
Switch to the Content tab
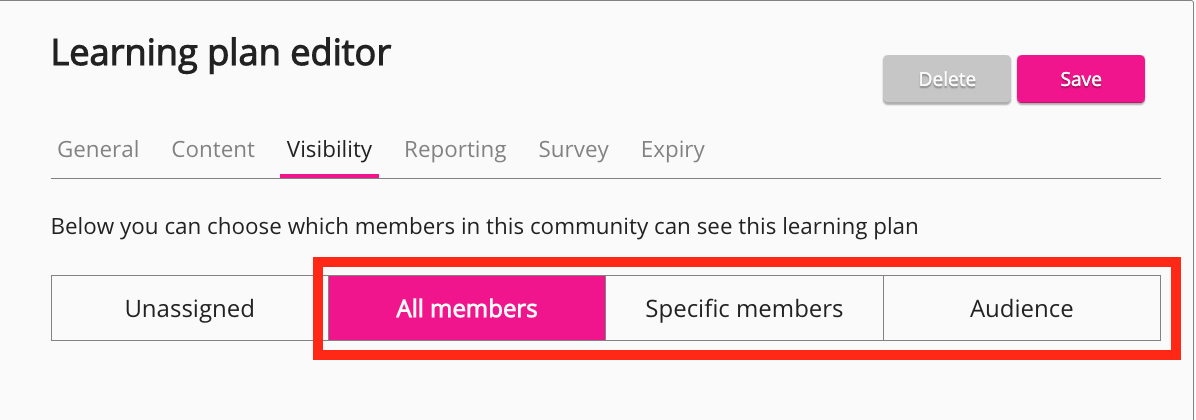tap(213, 150)
